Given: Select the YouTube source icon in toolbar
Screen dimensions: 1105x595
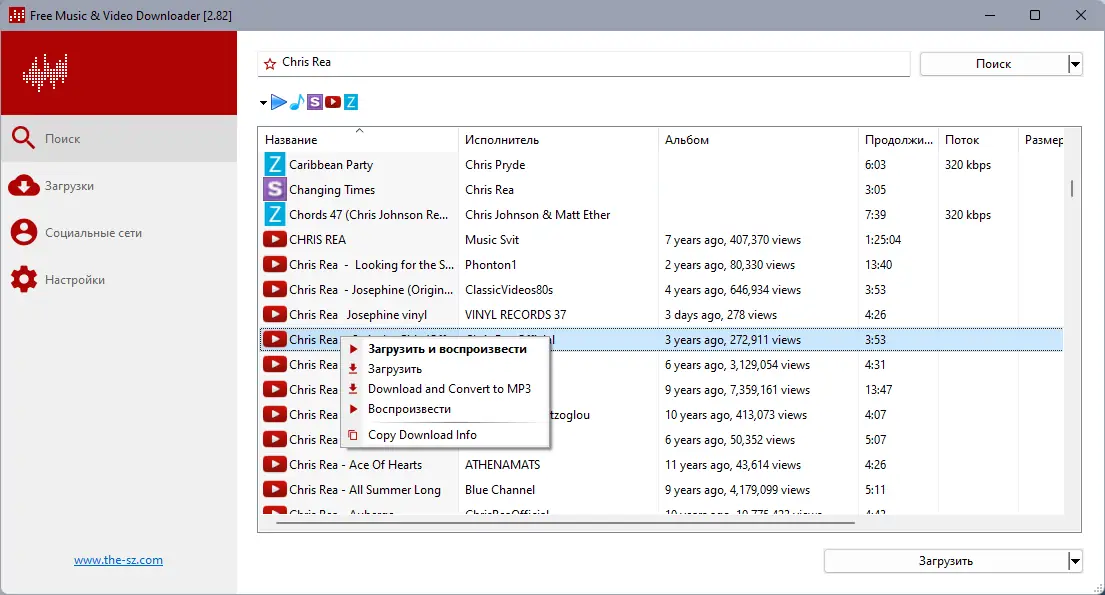Looking at the screenshot, I should (x=333, y=102).
